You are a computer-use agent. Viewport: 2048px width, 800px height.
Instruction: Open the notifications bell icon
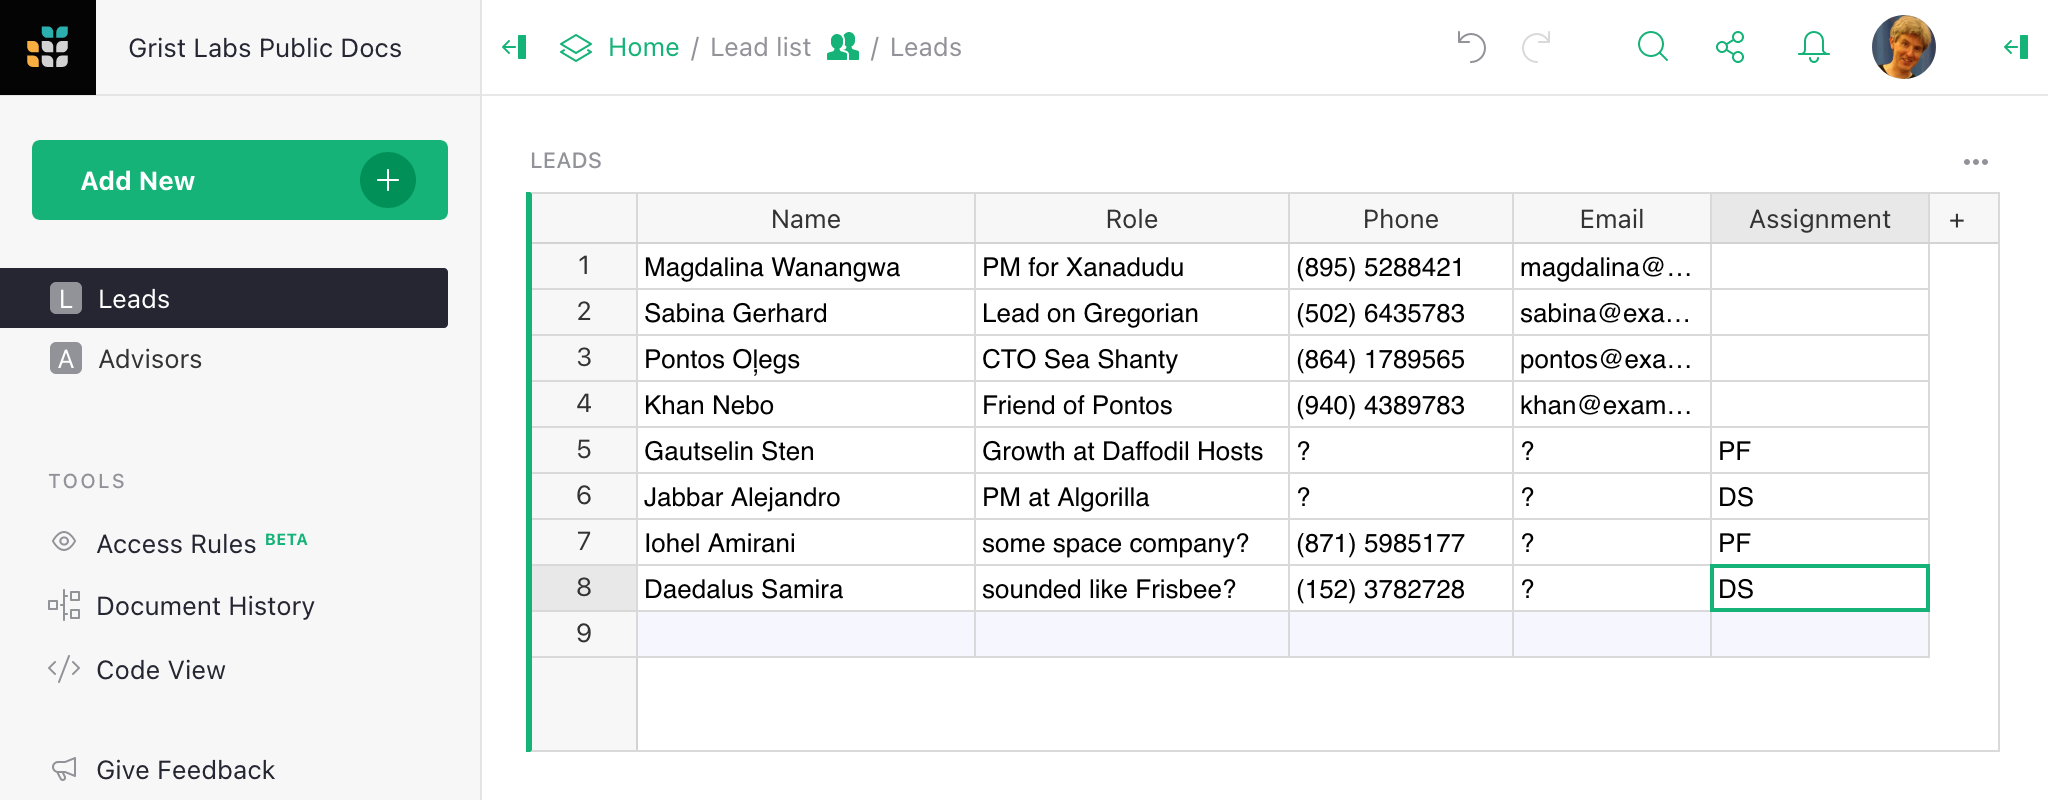click(x=1813, y=47)
